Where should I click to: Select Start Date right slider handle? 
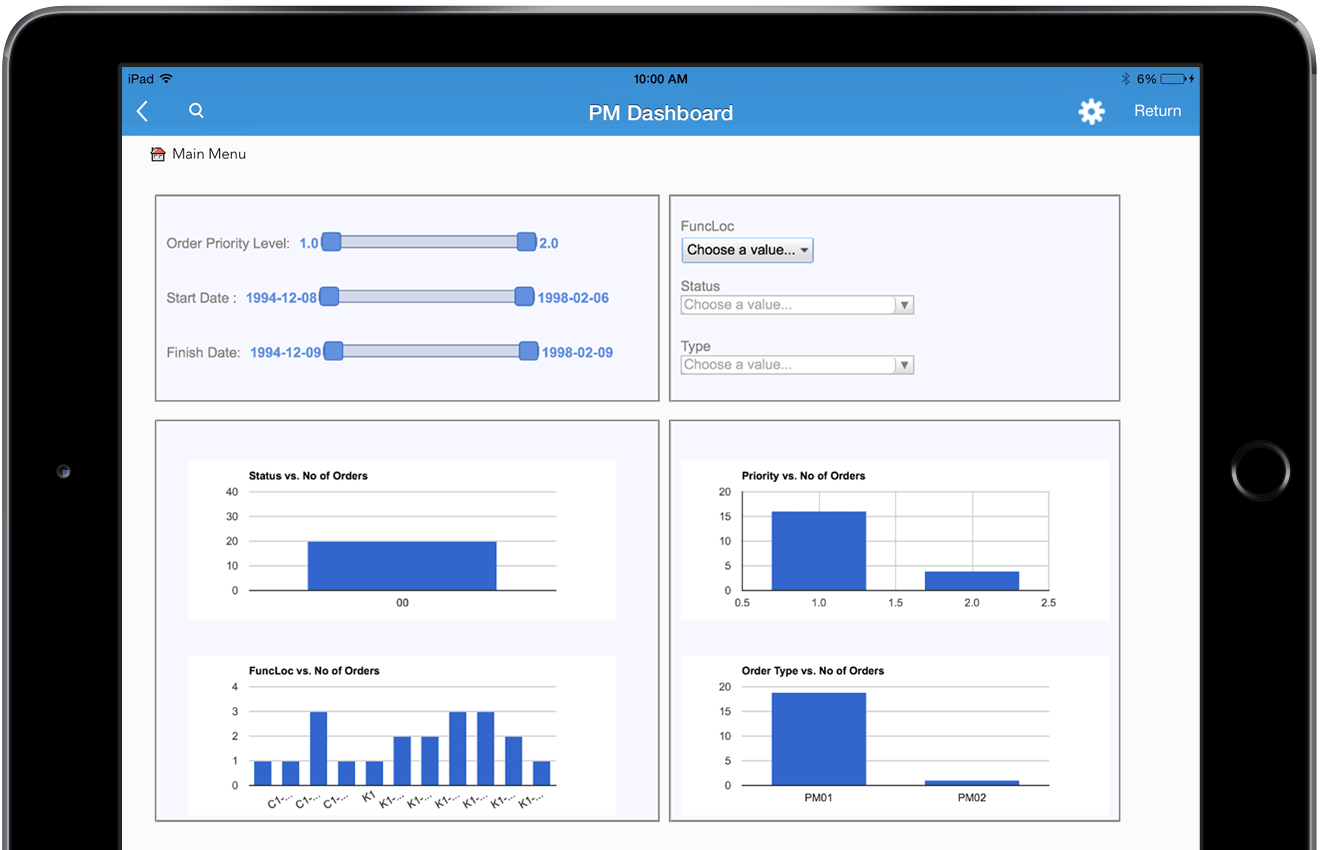pyautogui.click(x=524, y=296)
